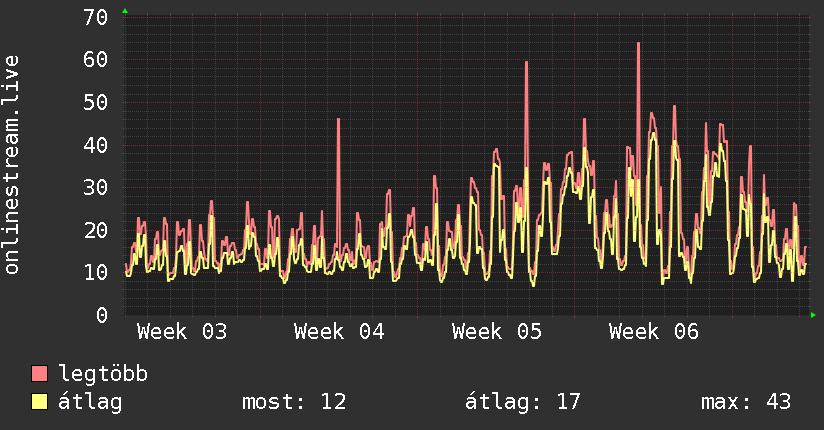Viewport: 824px width, 430px height.
Task: Click the tip of the red spike in Week 04
Action: click(x=338, y=120)
